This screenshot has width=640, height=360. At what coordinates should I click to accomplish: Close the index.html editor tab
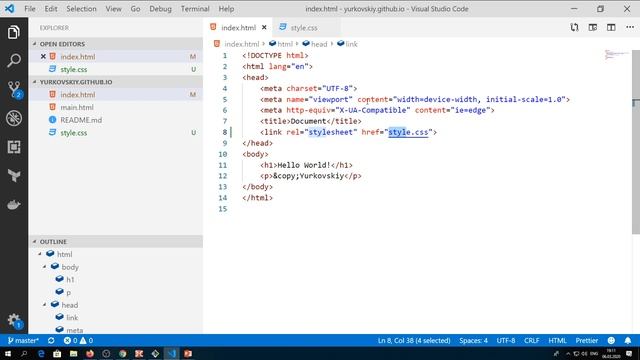(264, 27)
